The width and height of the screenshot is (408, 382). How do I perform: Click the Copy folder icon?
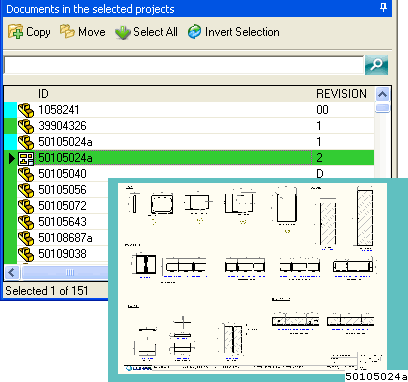pos(15,32)
